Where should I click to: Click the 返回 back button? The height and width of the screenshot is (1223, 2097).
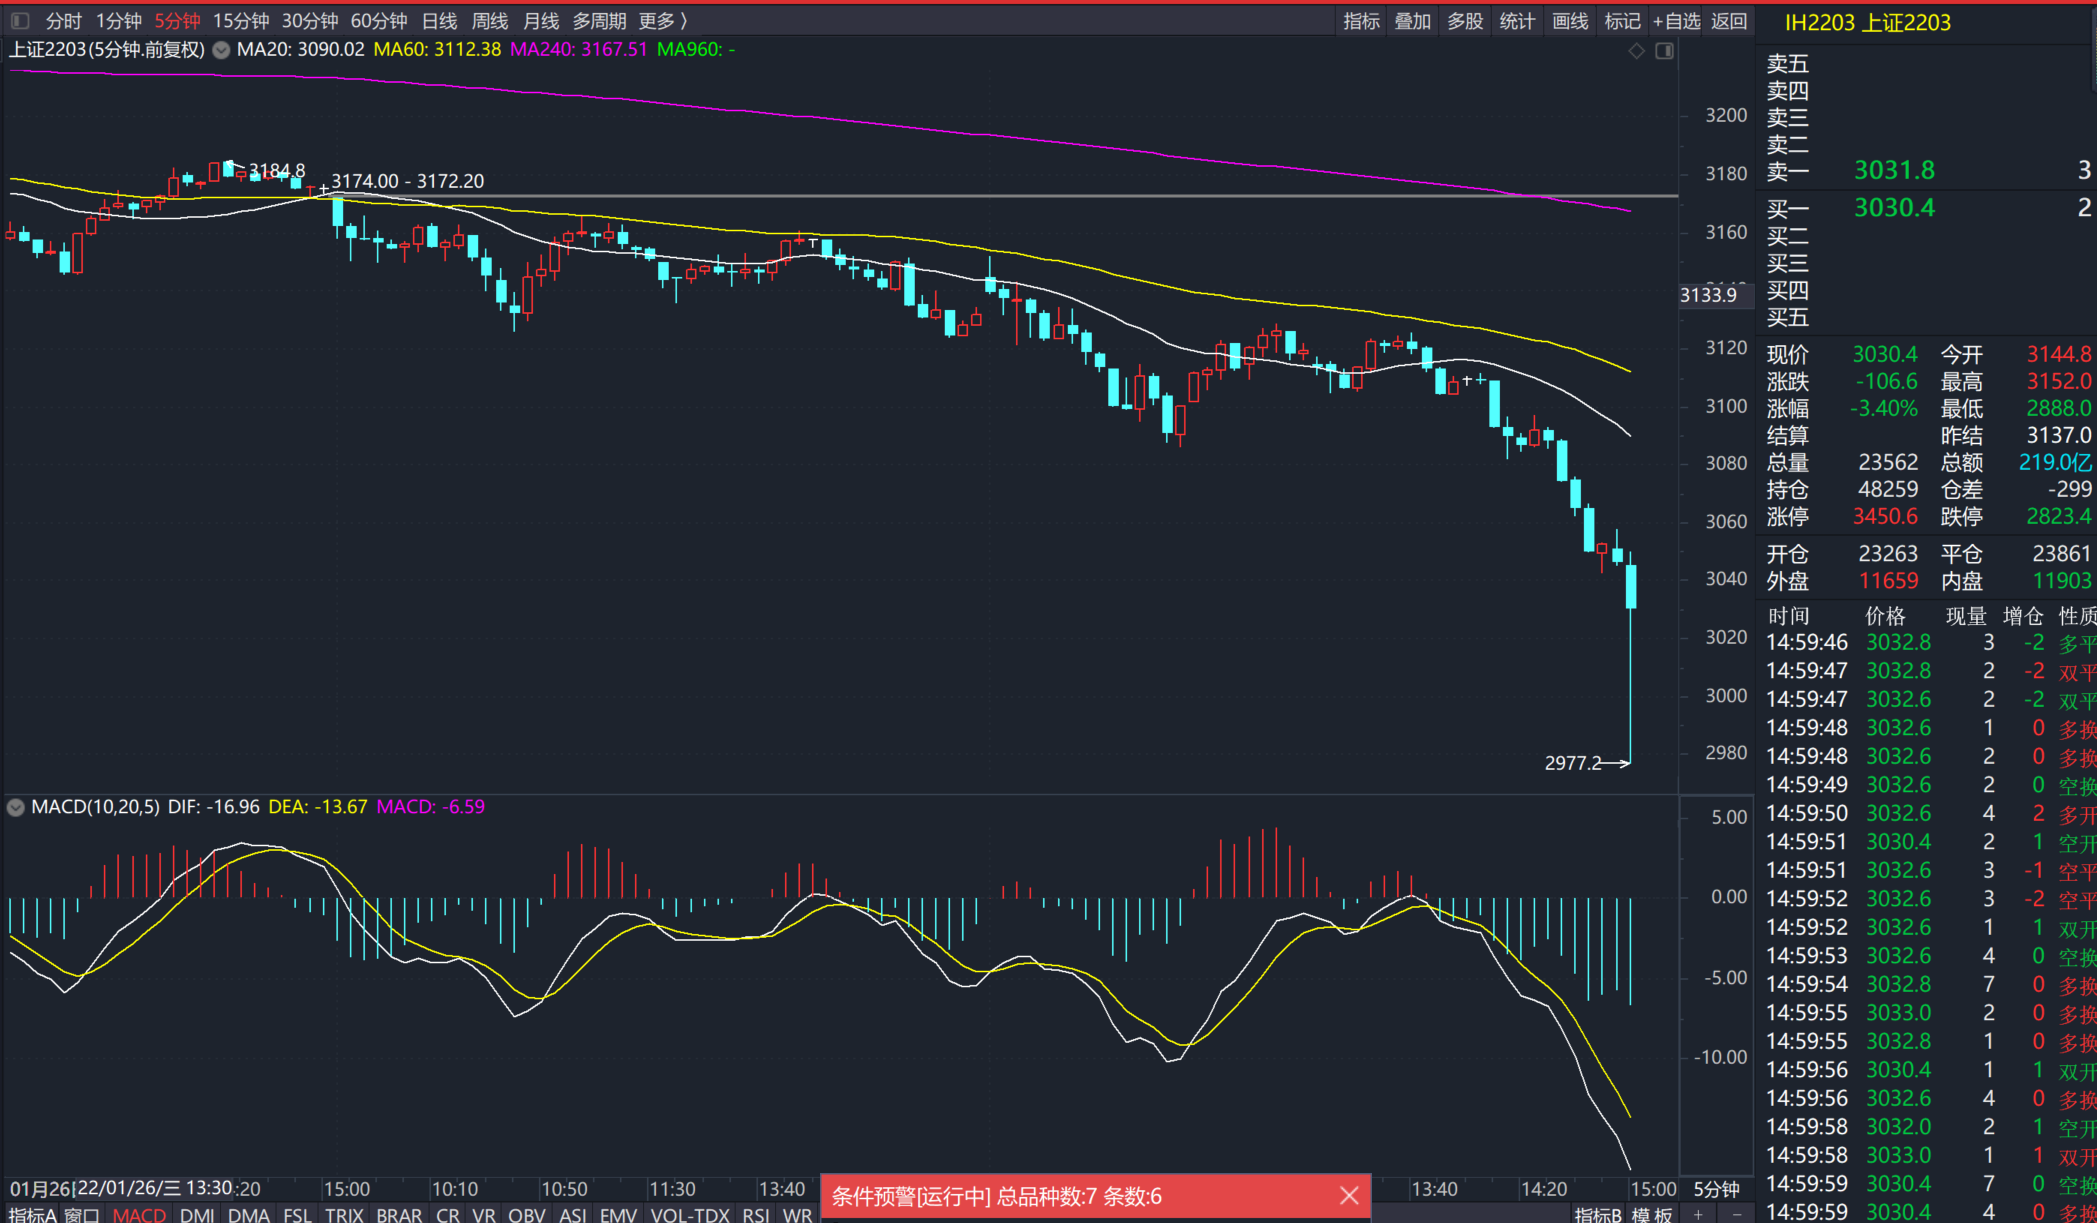[1729, 21]
